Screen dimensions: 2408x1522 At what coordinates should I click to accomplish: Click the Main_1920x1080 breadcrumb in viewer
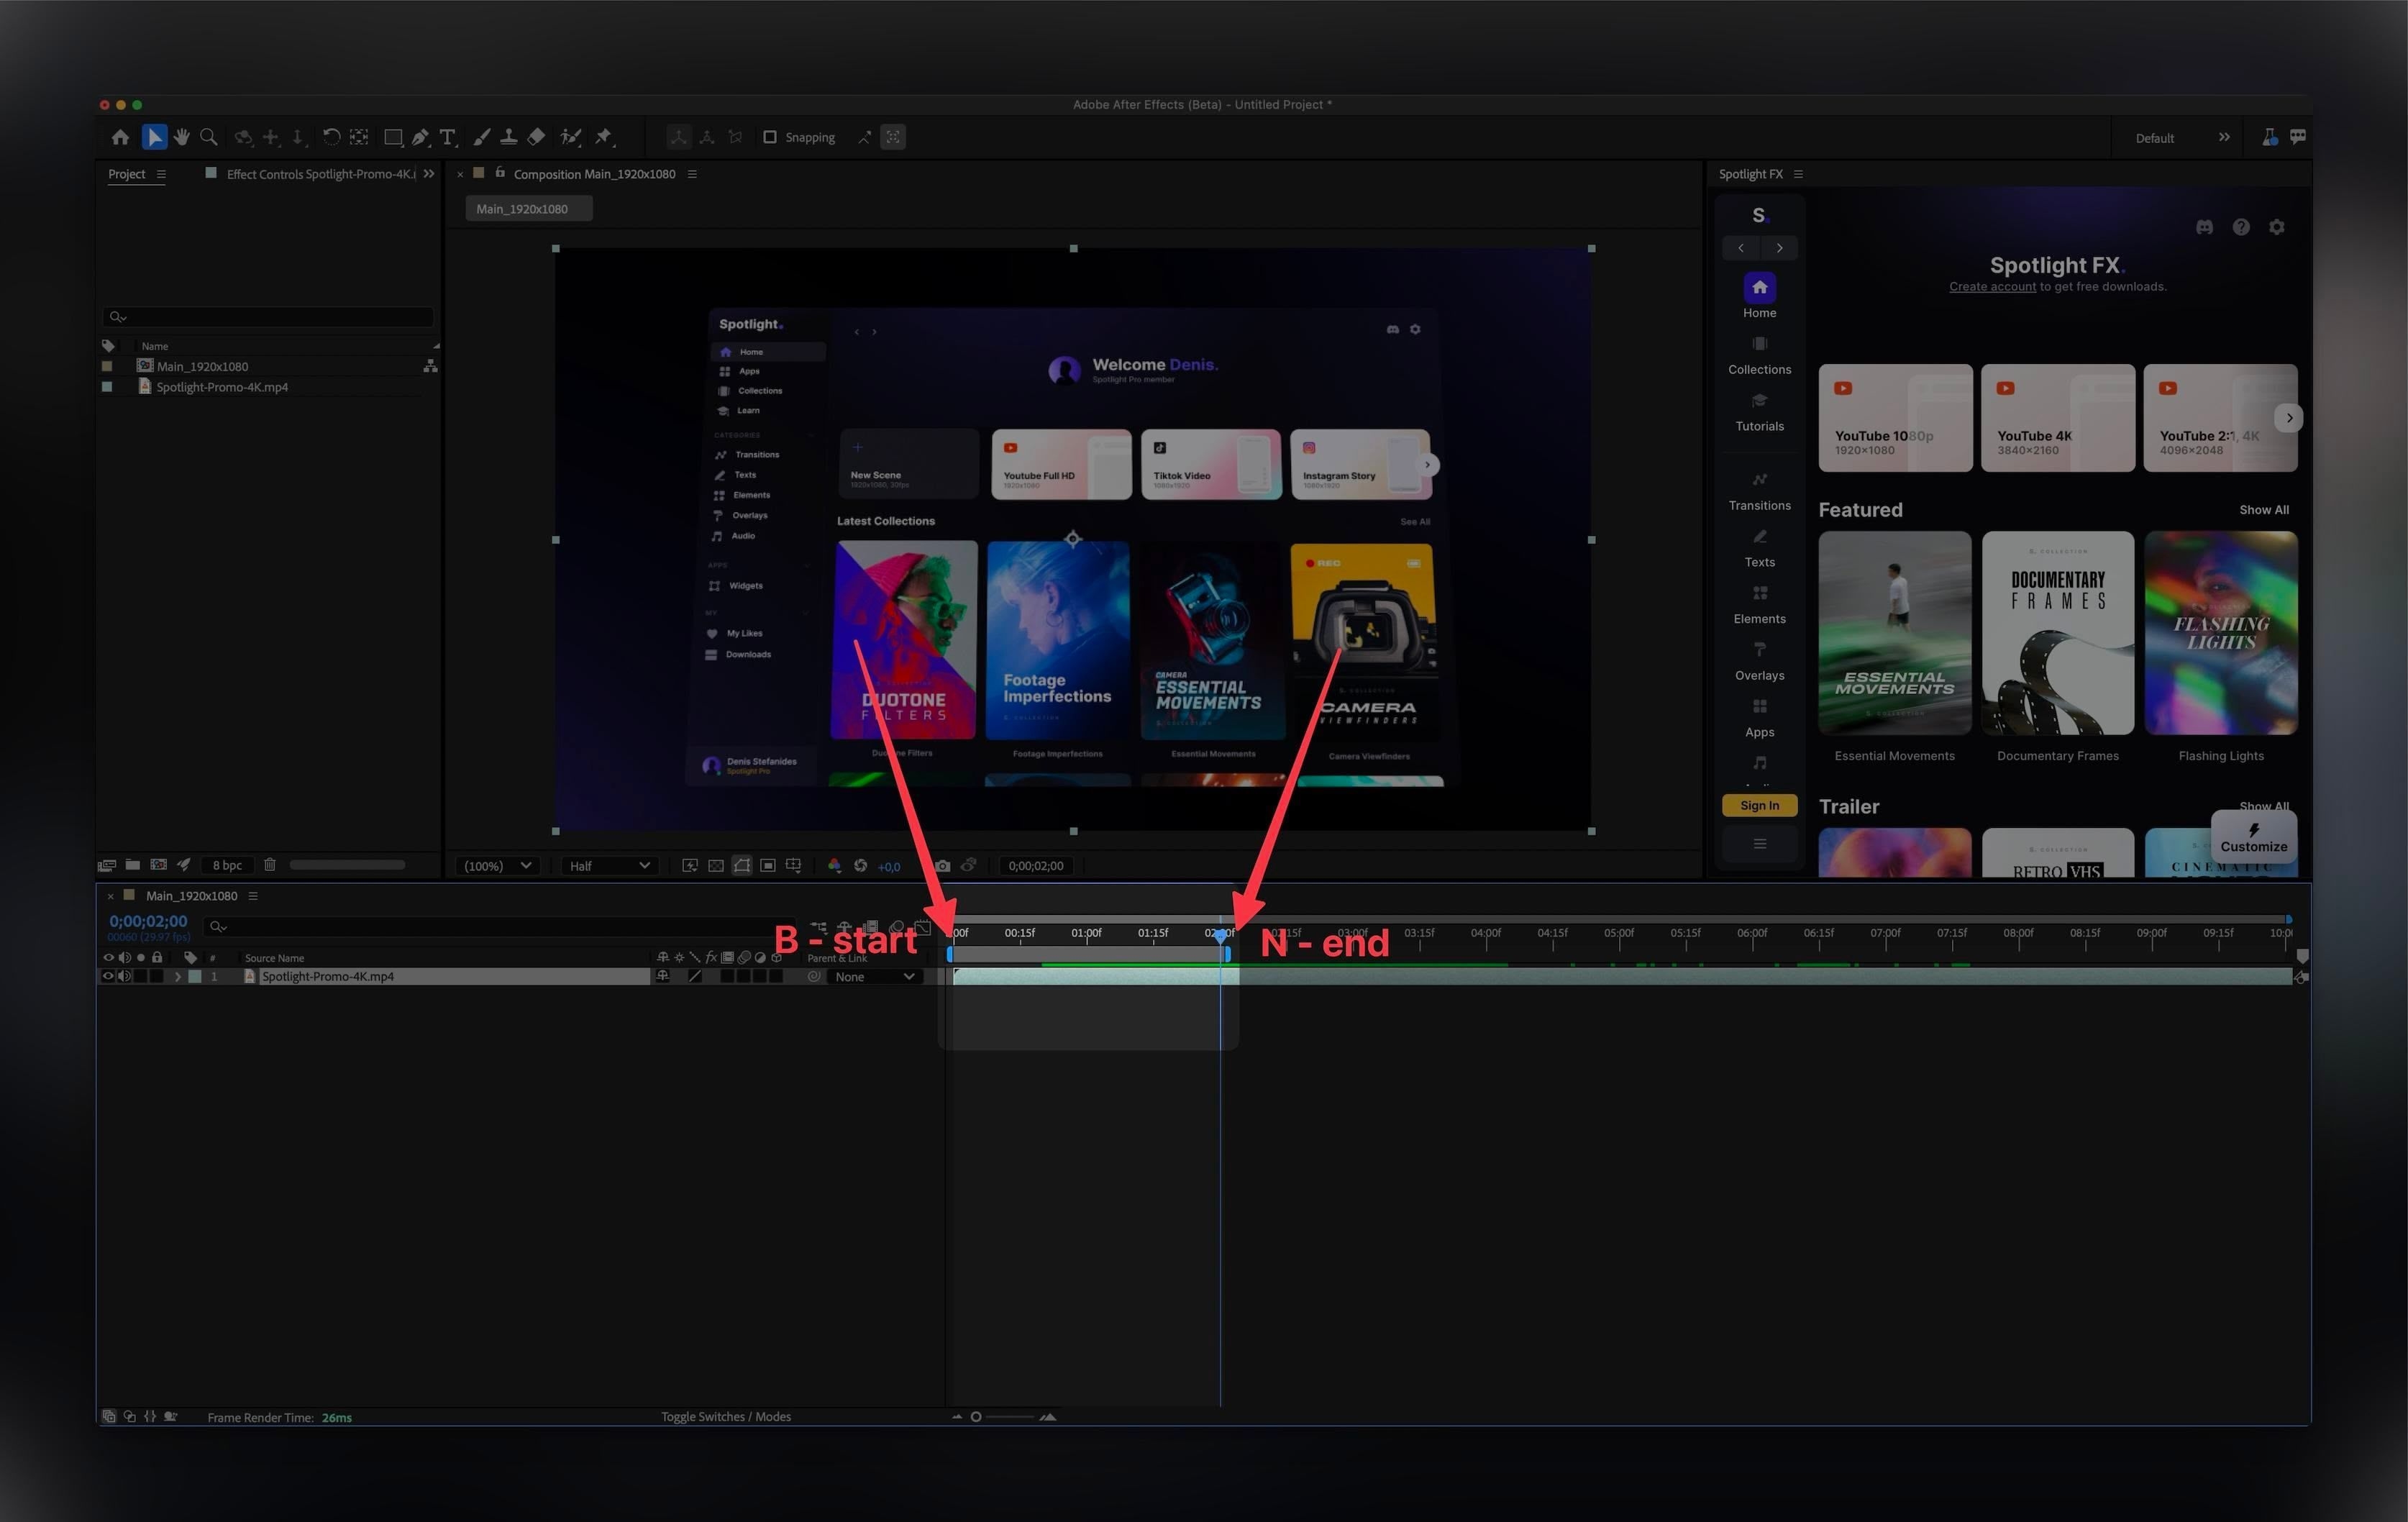click(x=529, y=209)
